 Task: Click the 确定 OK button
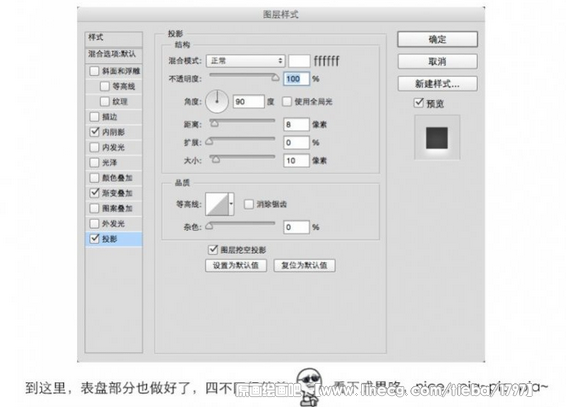[x=437, y=39]
